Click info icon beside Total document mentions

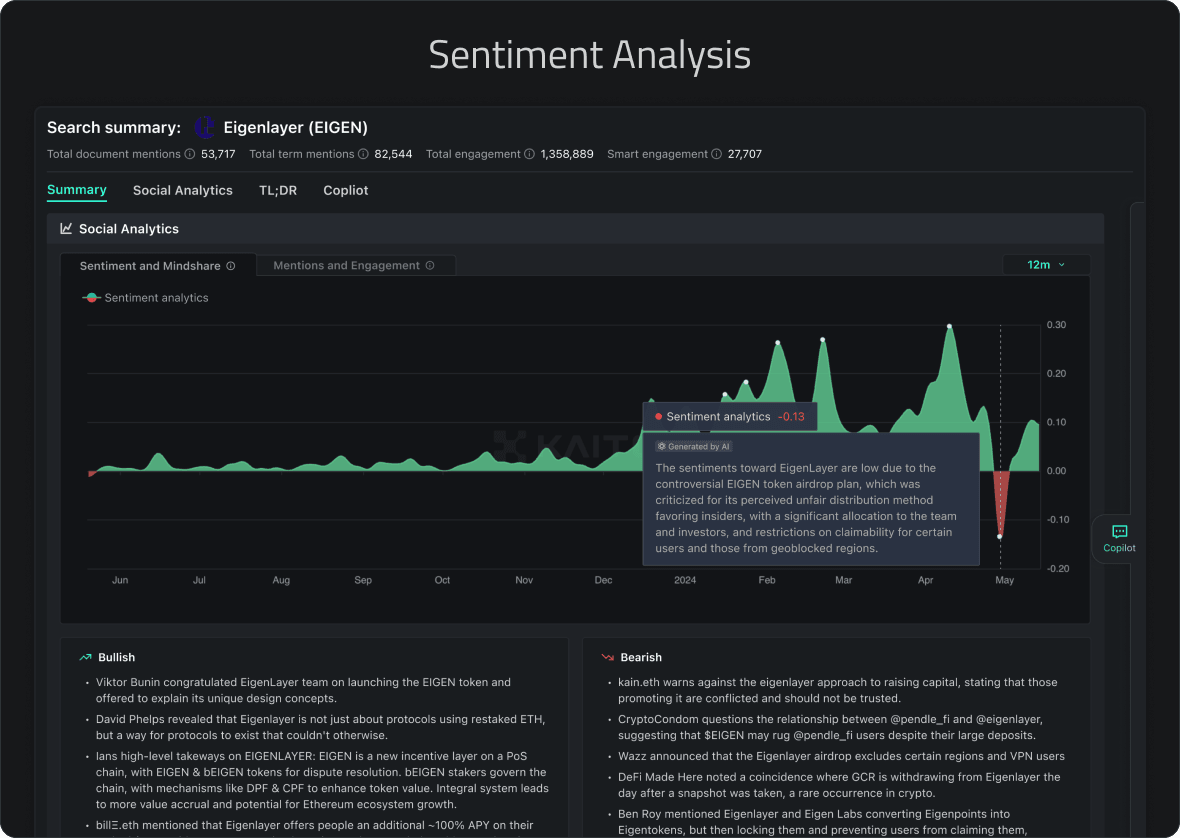coord(190,154)
